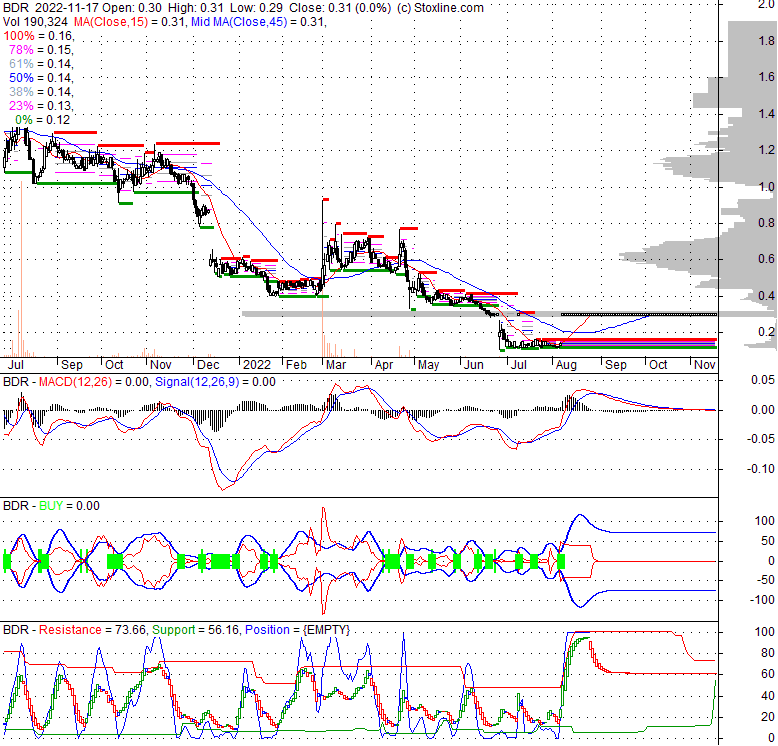Select the 'Signal(12,26,9) = 0.00' indicator label

pyautogui.click(x=215, y=382)
